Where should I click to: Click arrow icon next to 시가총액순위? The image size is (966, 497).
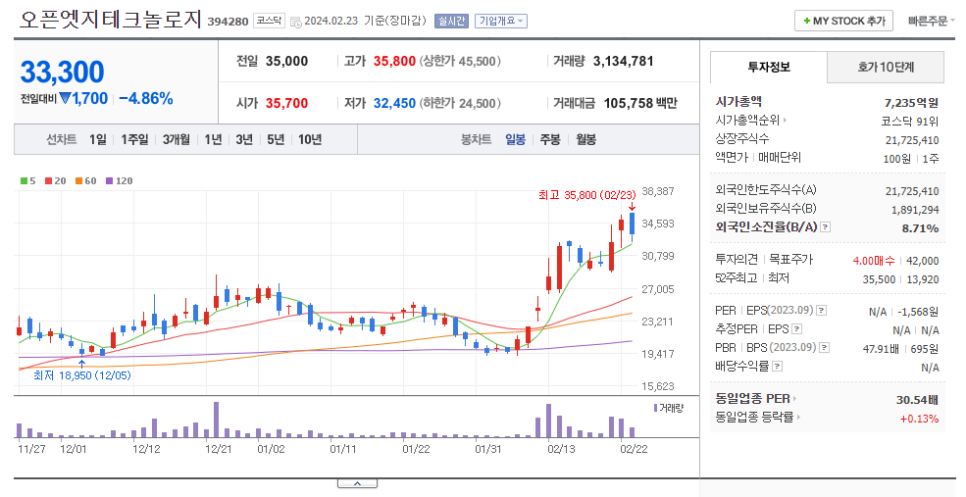pos(785,121)
